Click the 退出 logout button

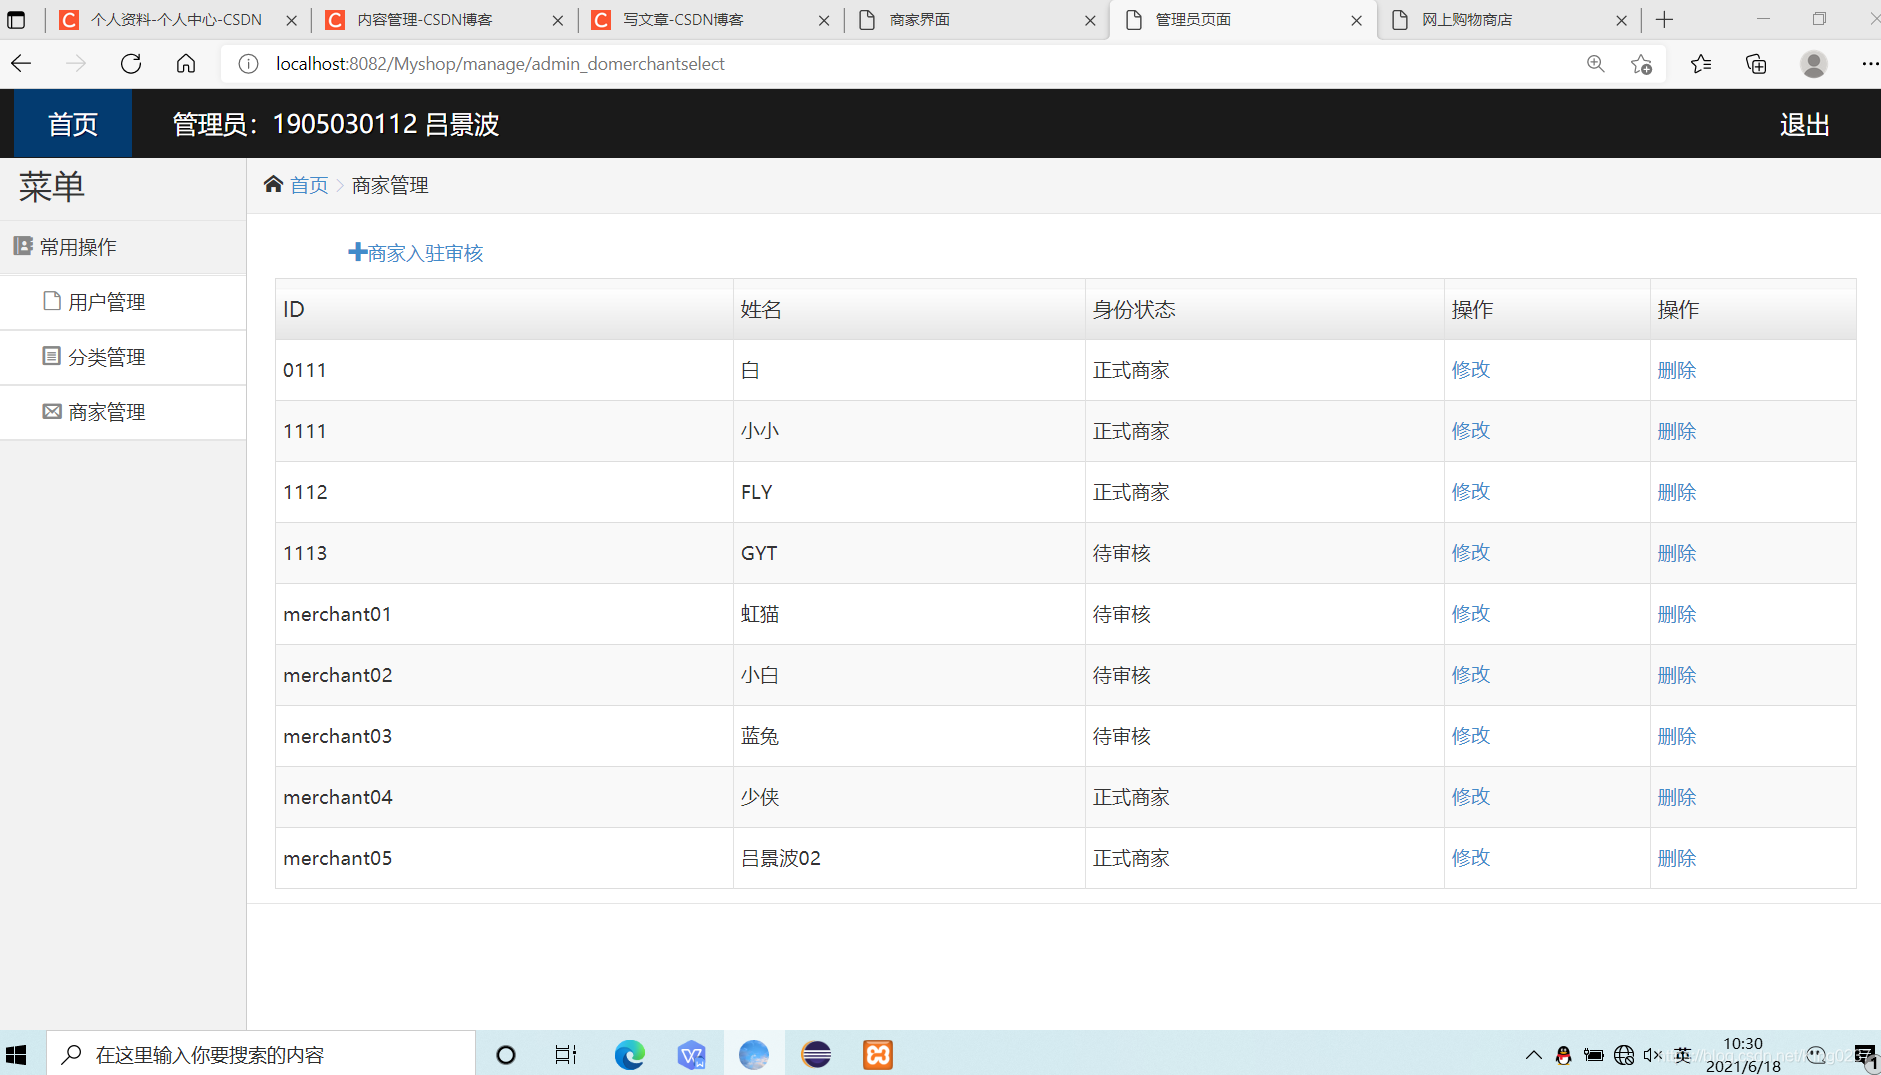click(x=1804, y=123)
